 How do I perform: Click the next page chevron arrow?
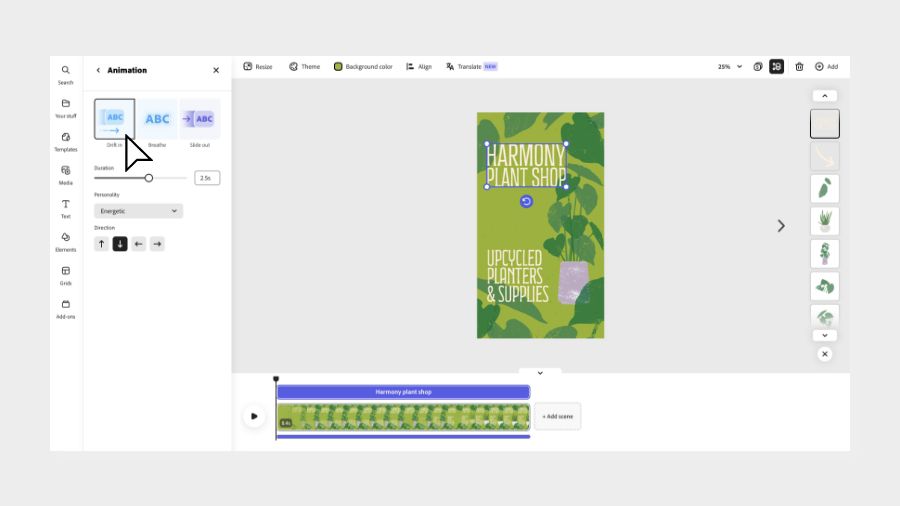(781, 226)
